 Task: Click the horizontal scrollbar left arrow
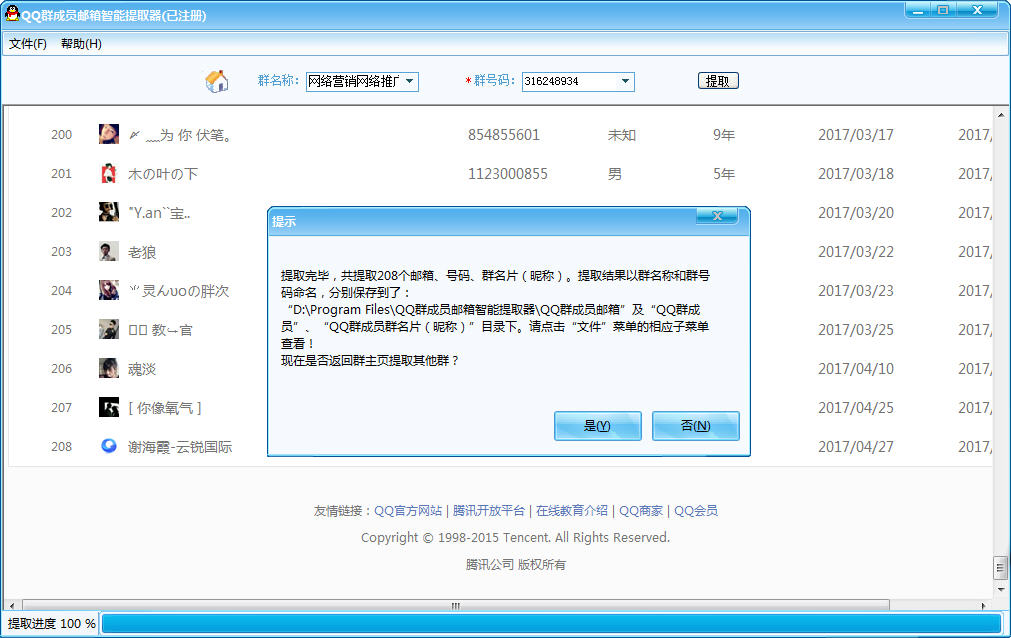pyautogui.click(x=12, y=606)
